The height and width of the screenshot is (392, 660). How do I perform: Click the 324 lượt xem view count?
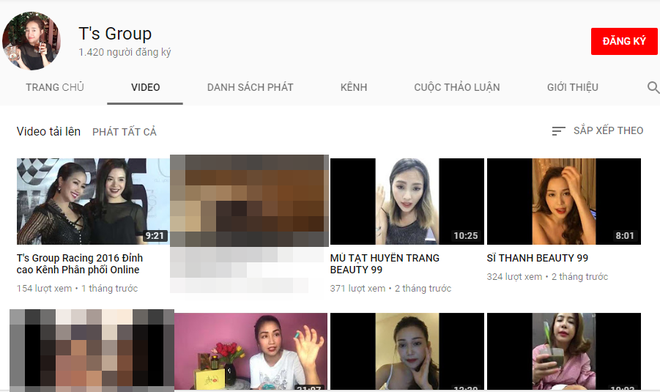click(514, 277)
